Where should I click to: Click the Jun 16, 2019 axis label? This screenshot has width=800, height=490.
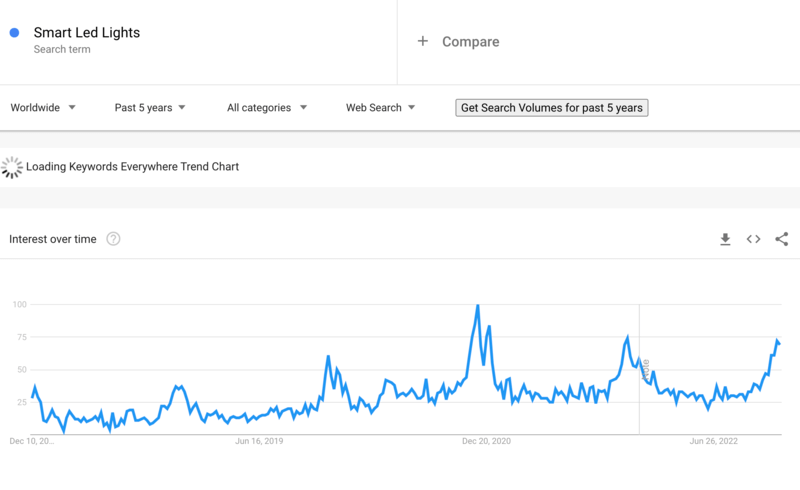click(260, 440)
